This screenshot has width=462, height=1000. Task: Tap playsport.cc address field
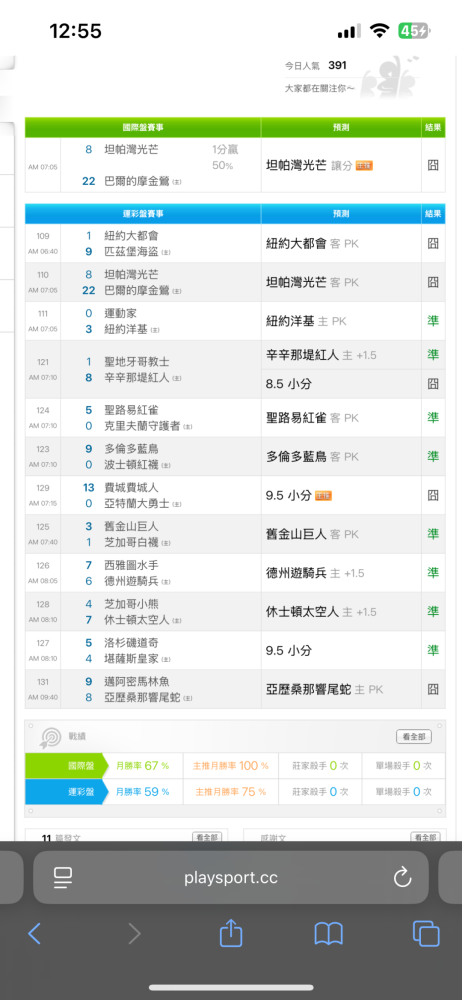231,878
